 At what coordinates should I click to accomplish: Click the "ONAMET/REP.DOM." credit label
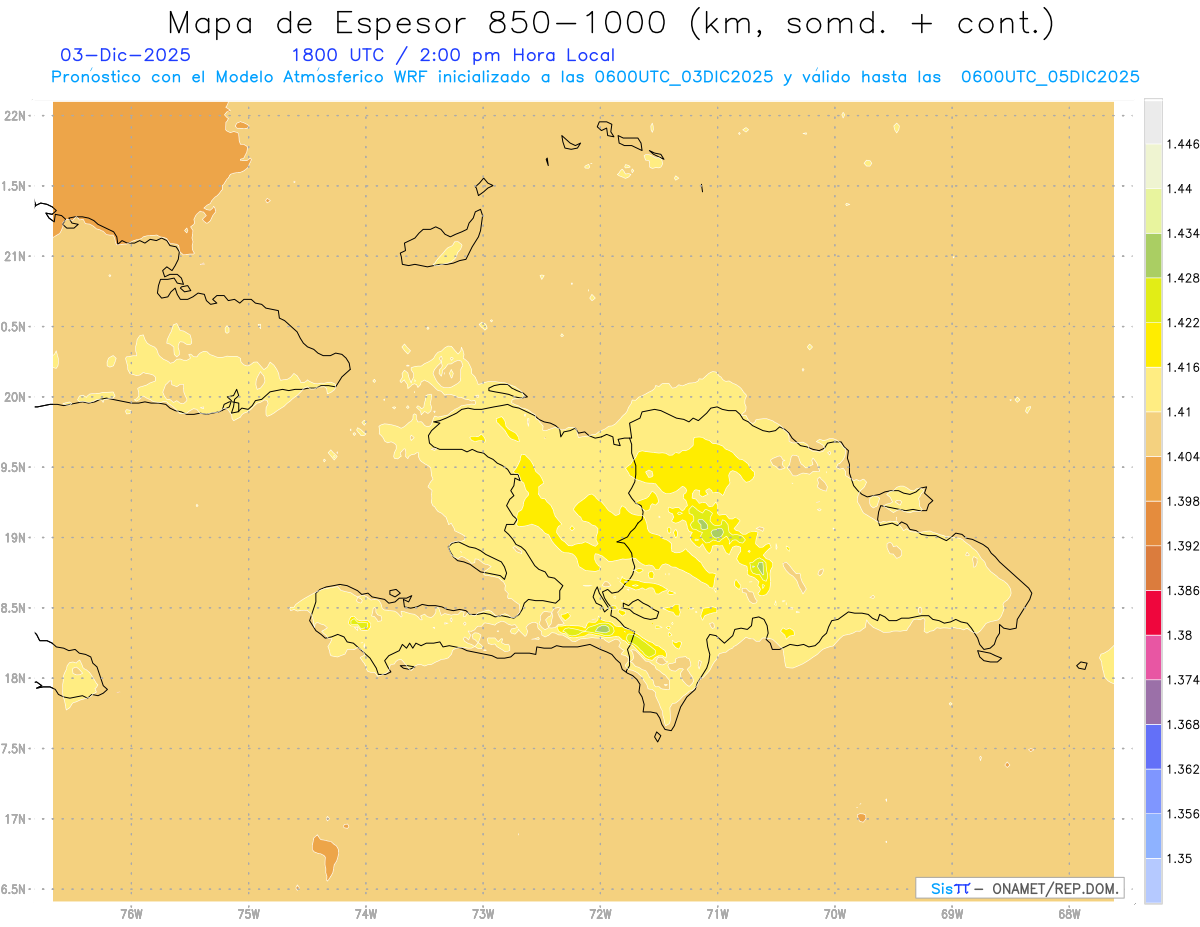coord(1056,888)
